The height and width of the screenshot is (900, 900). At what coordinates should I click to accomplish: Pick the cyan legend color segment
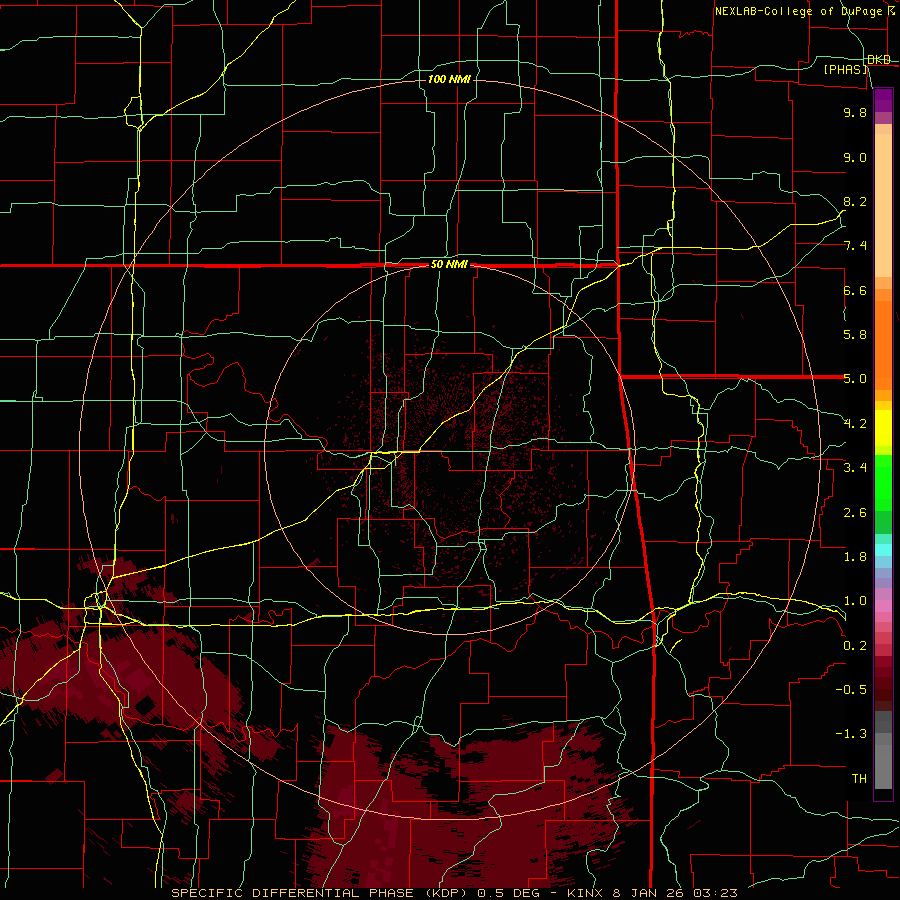click(x=883, y=550)
